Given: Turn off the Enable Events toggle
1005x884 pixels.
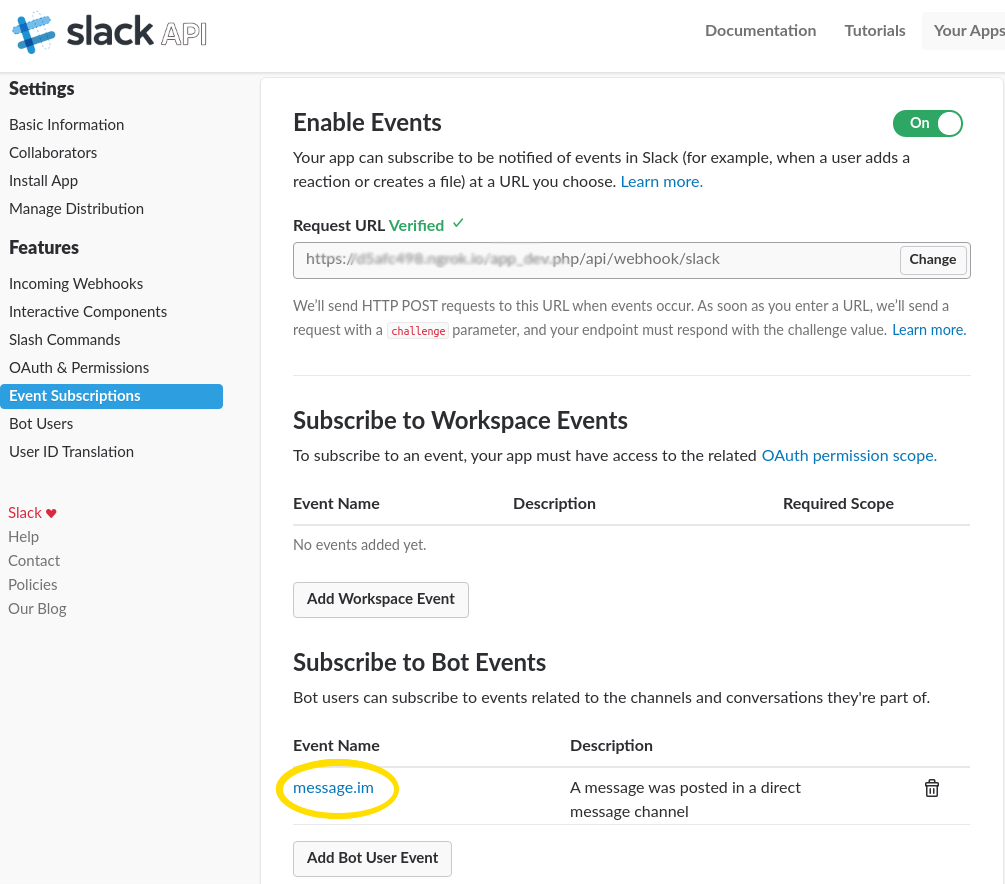Looking at the screenshot, I should 927,123.
